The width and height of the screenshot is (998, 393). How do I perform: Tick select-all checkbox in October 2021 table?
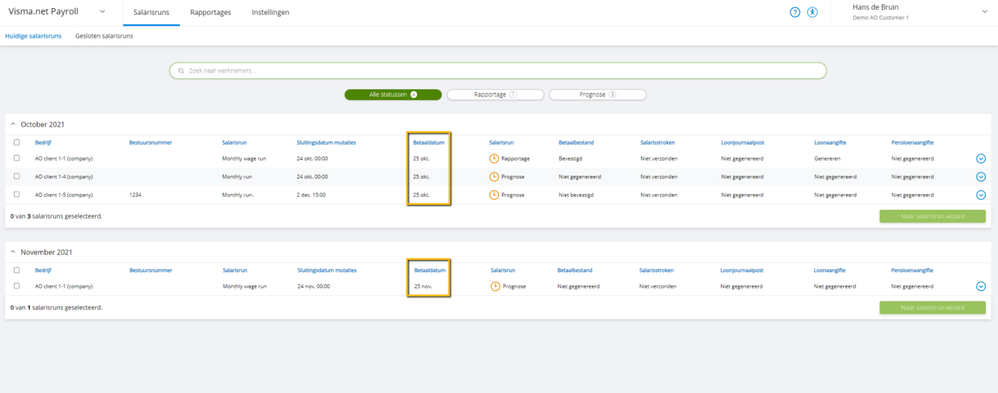pyautogui.click(x=17, y=143)
